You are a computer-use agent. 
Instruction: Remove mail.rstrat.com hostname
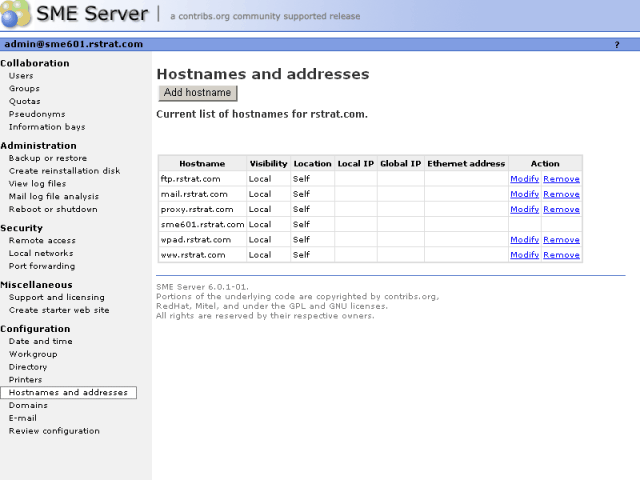pos(561,194)
